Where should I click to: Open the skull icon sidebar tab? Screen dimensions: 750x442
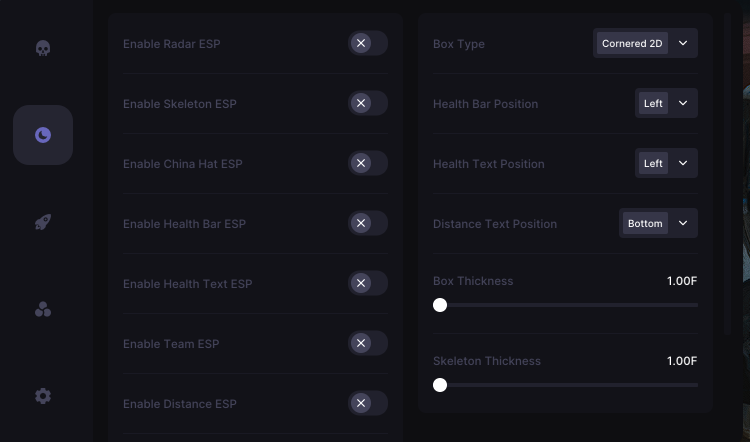[x=43, y=48]
